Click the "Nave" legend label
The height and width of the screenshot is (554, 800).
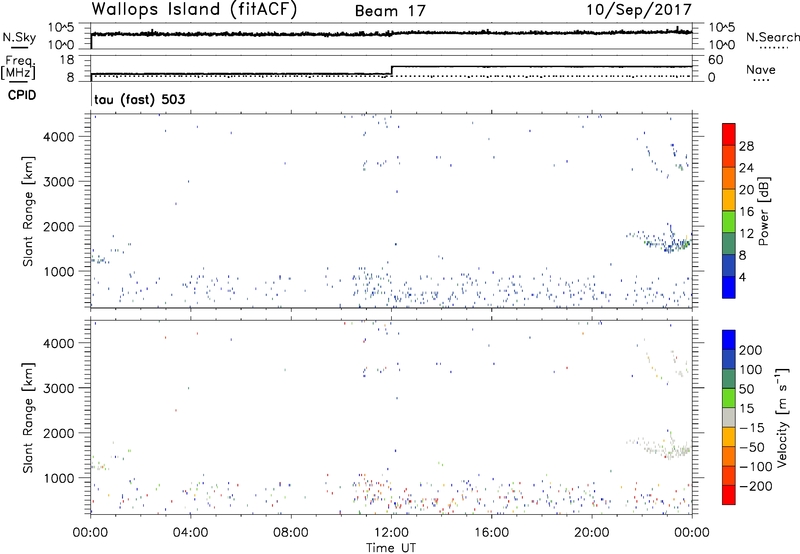click(761, 69)
